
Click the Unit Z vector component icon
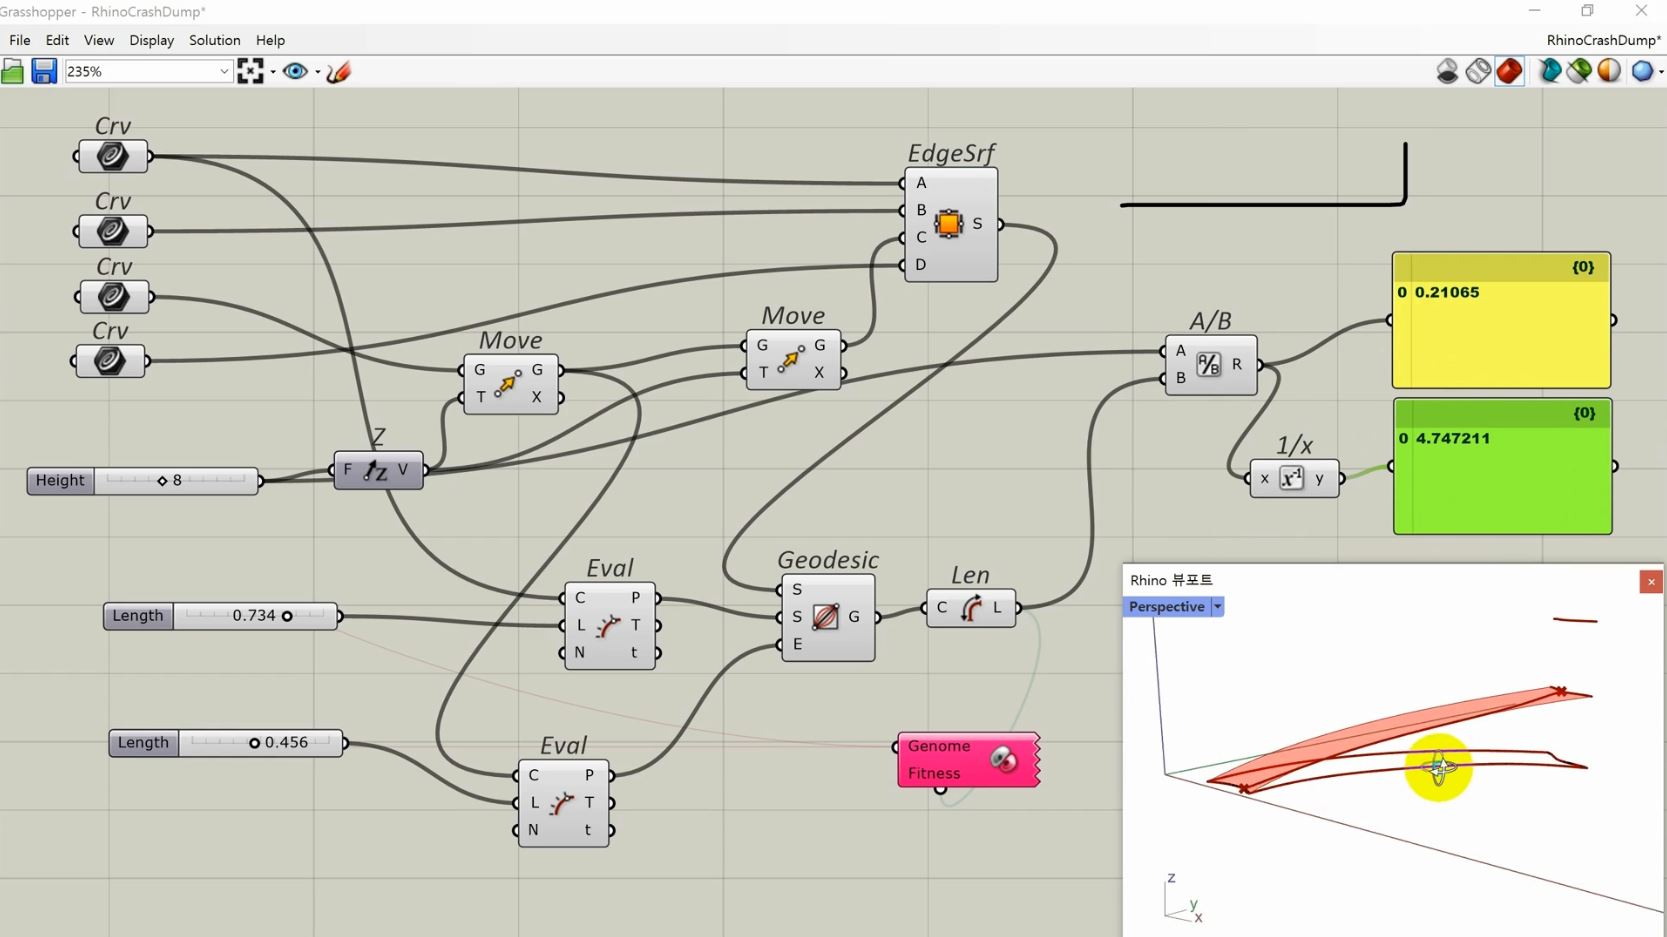pyautogui.click(x=375, y=470)
